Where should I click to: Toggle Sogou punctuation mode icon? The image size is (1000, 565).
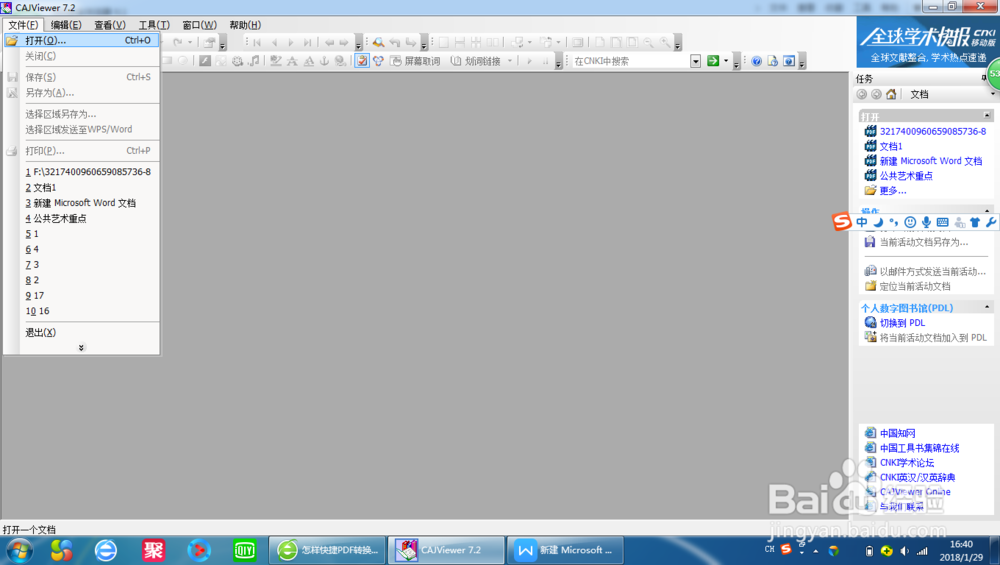point(893,222)
